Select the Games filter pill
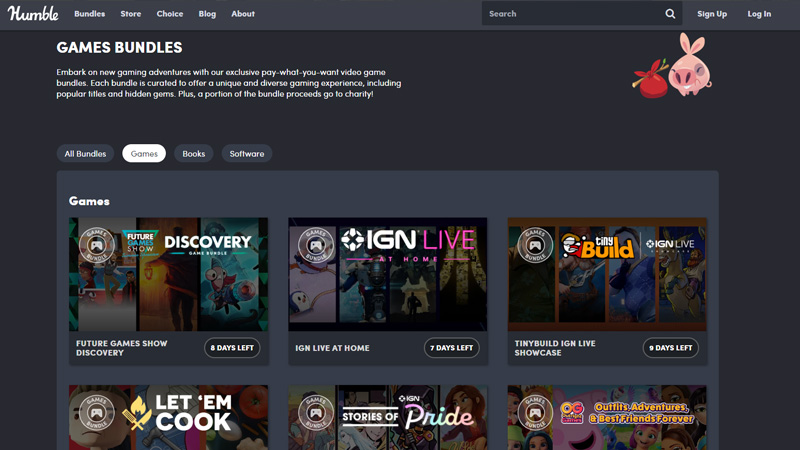This screenshot has width=800, height=450. pyautogui.click(x=144, y=154)
